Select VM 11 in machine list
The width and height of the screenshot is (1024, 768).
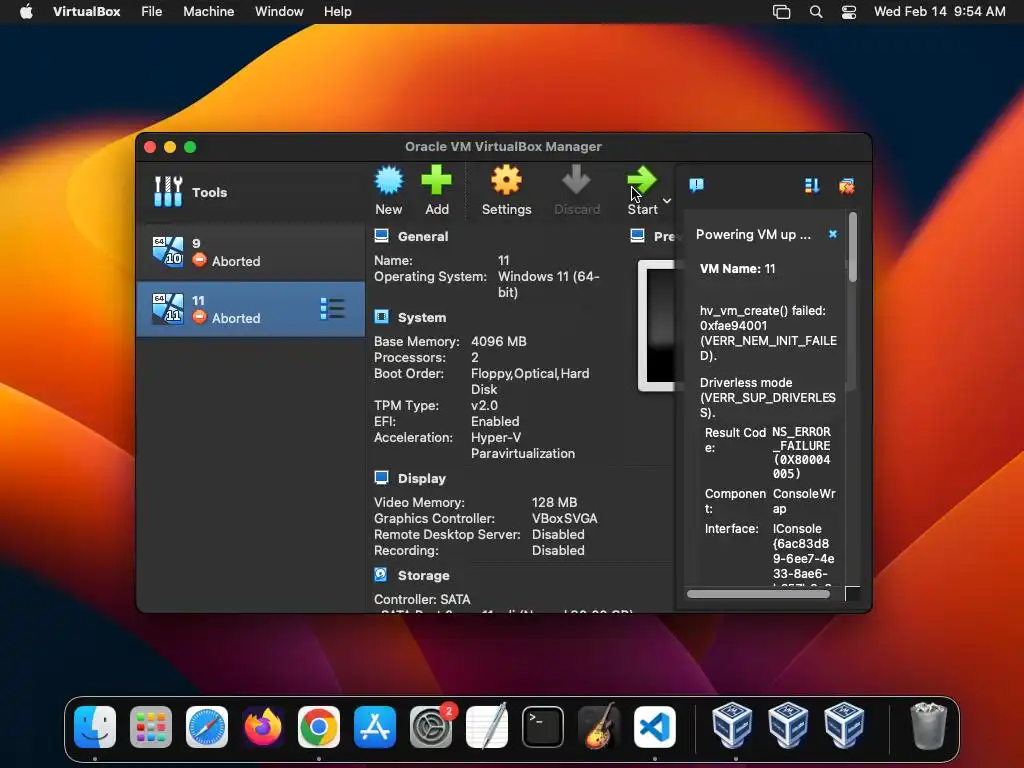(x=250, y=309)
